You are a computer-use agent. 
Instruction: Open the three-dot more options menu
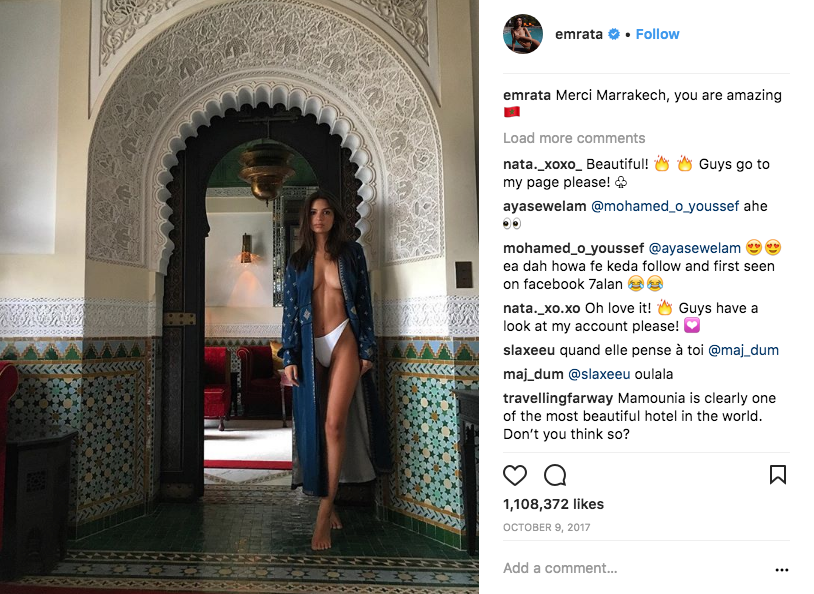(x=781, y=570)
